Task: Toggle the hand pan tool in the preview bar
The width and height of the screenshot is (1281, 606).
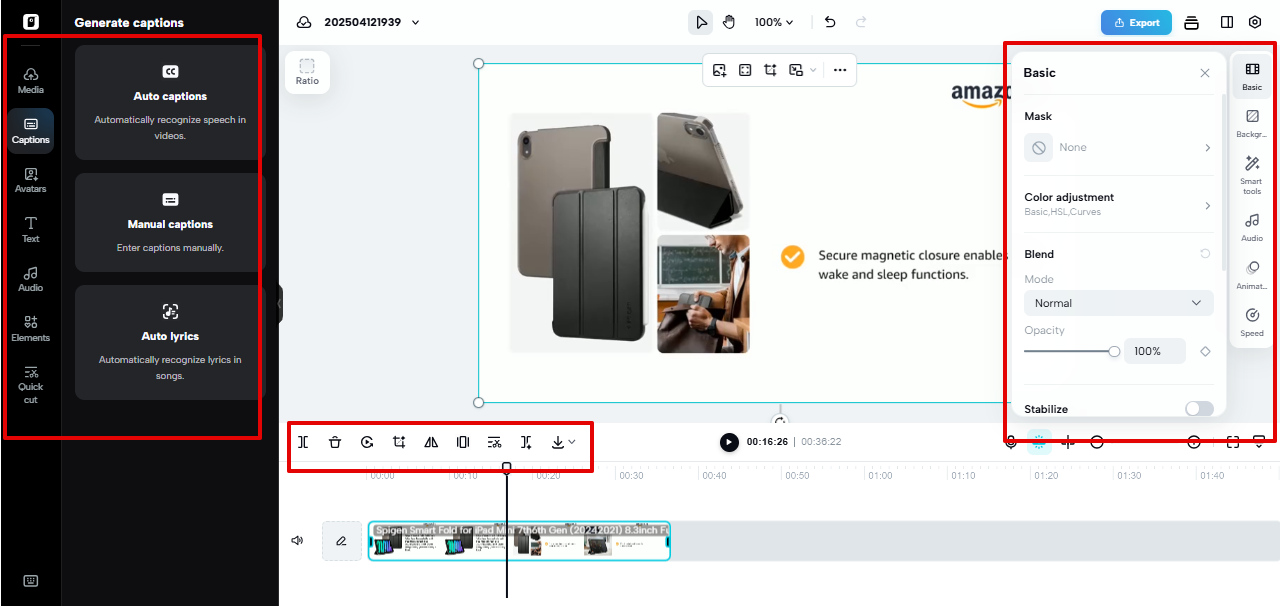Action: pos(729,21)
